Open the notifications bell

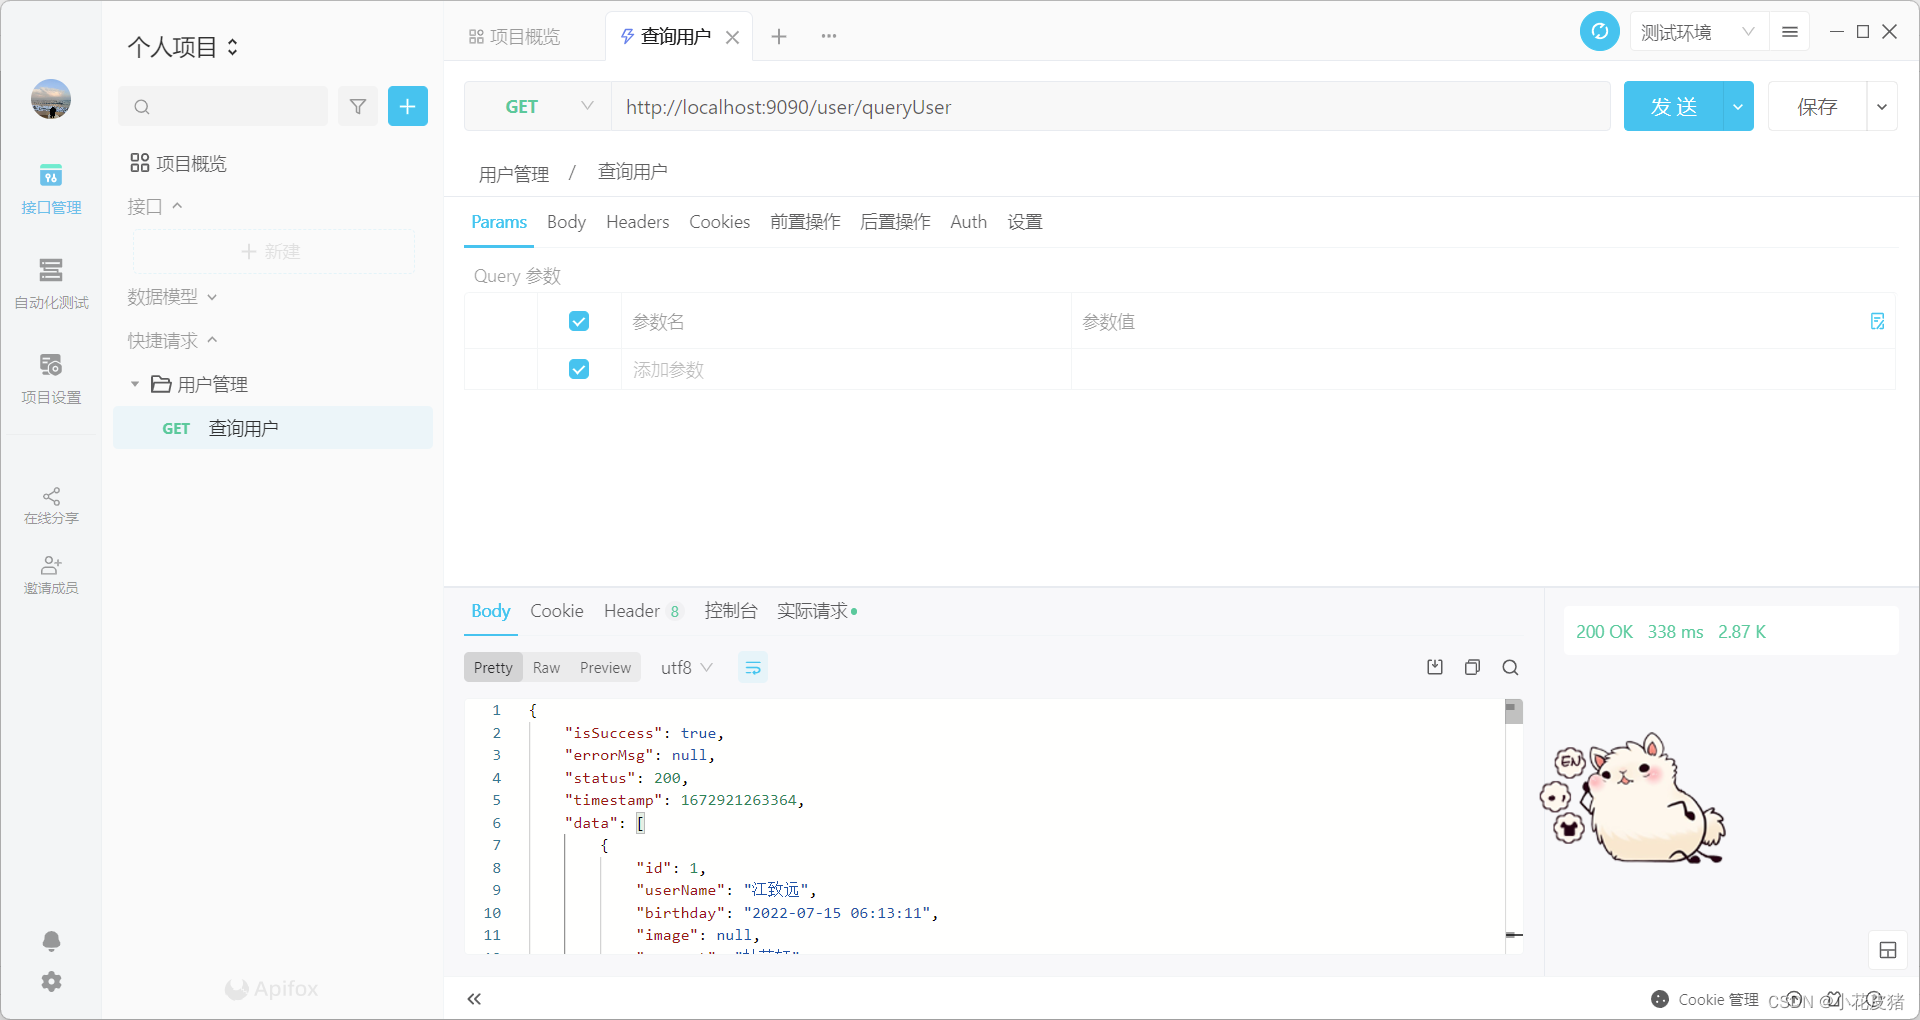click(x=51, y=941)
